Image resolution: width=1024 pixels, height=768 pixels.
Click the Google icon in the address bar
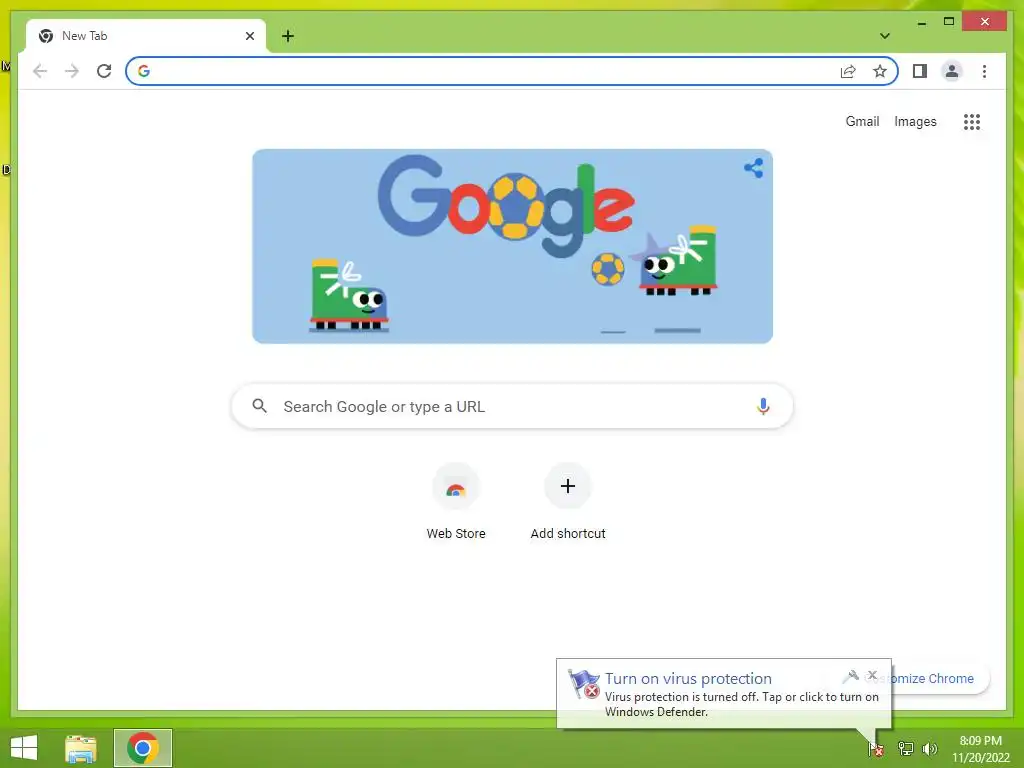click(x=144, y=71)
